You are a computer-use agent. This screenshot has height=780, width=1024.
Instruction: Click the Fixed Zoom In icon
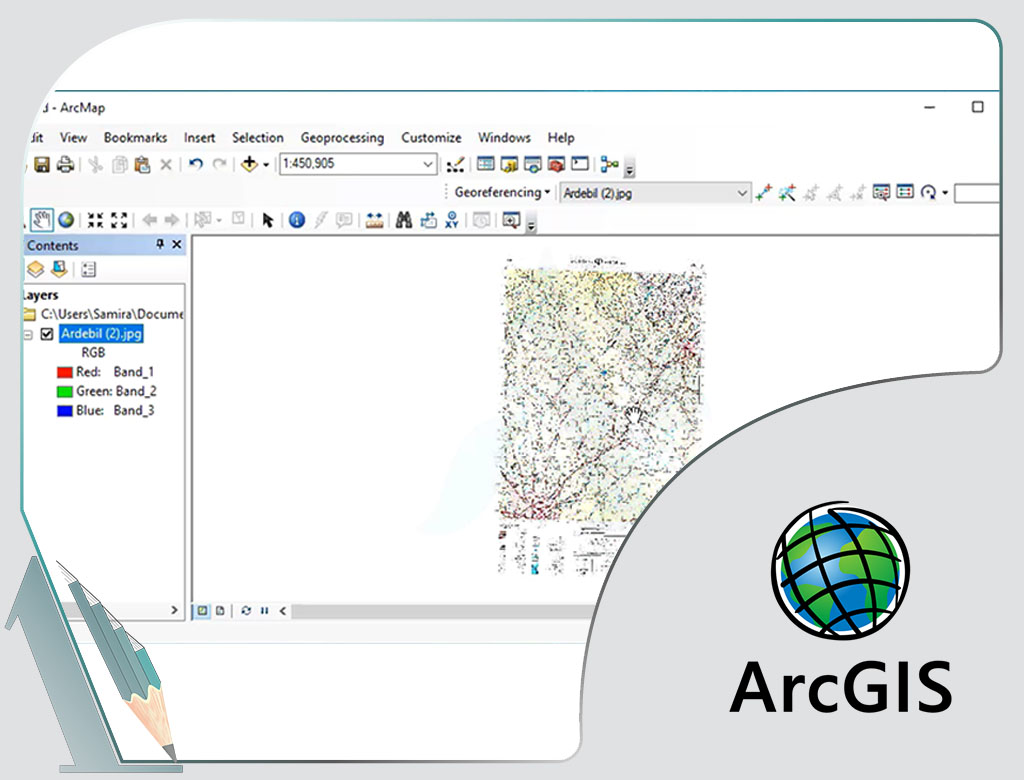coord(95,220)
